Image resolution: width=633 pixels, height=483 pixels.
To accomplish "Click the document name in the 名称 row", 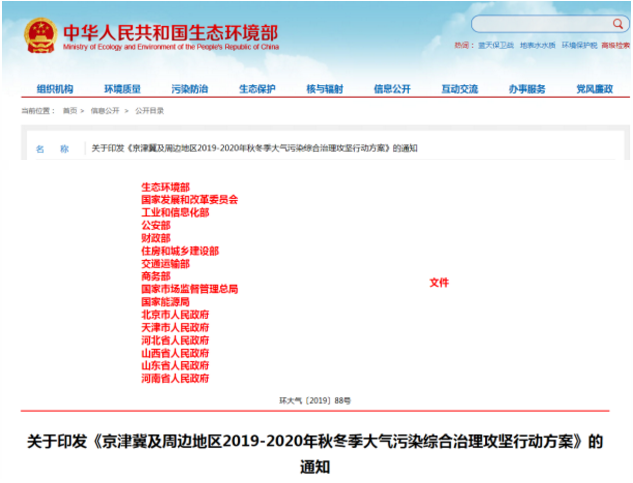I will (x=254, y=148).
